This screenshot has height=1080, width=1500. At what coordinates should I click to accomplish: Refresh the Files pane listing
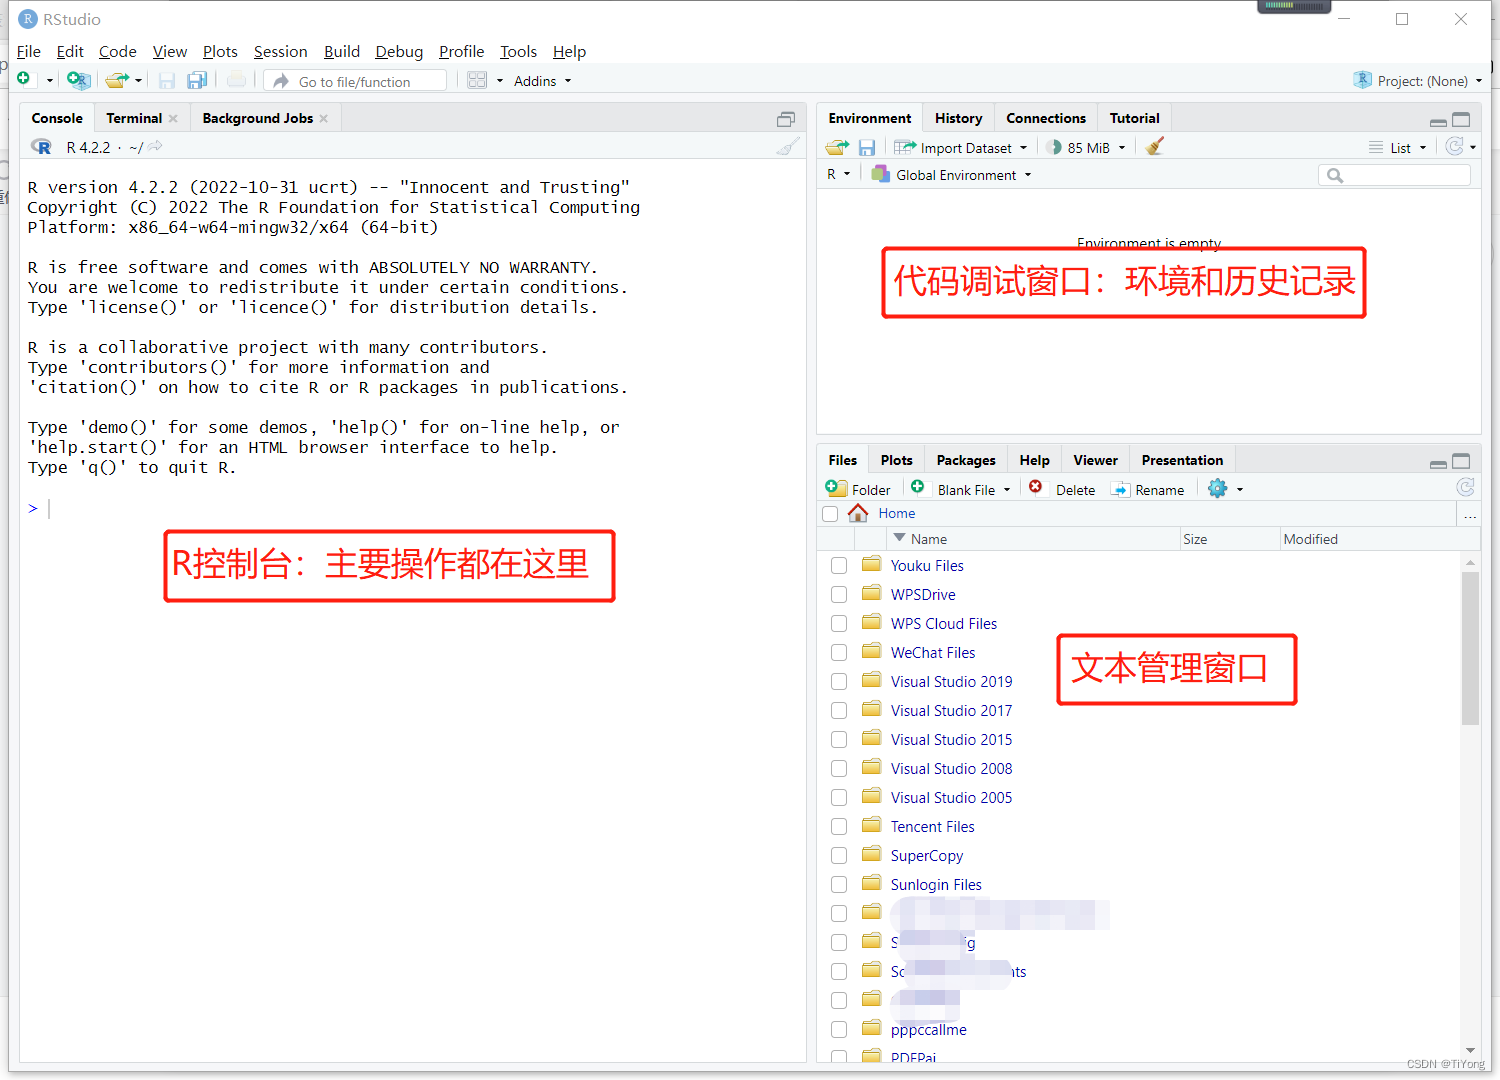(1465, 487)
